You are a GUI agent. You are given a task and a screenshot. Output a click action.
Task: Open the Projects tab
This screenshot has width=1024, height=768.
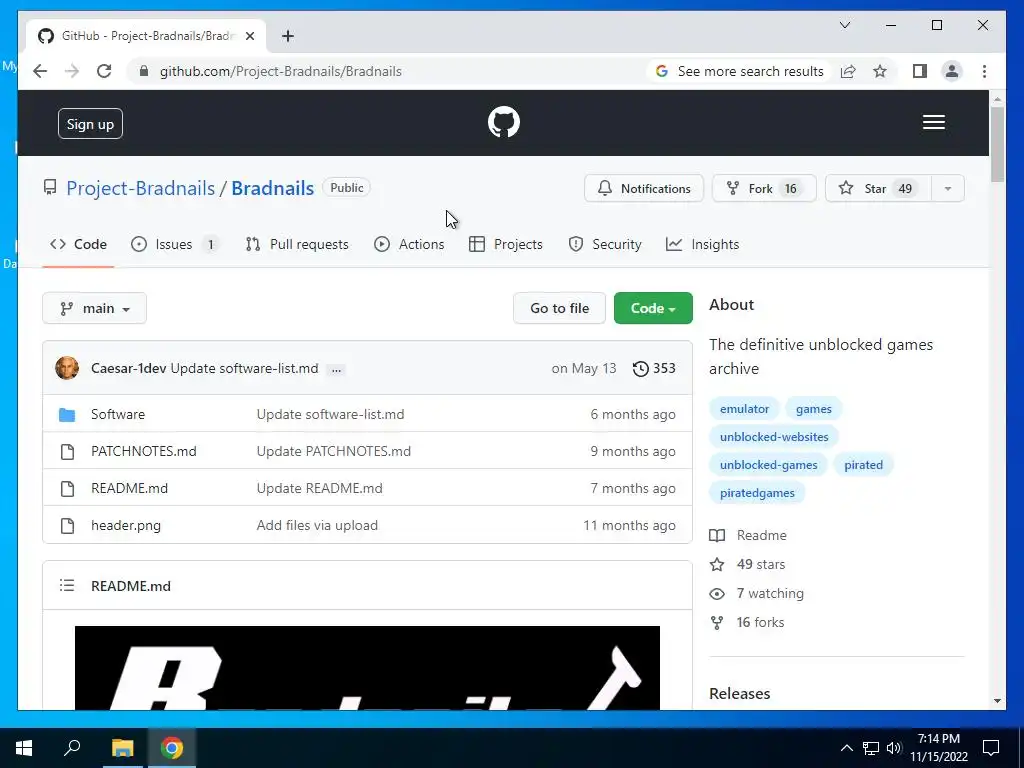(506, 244)
